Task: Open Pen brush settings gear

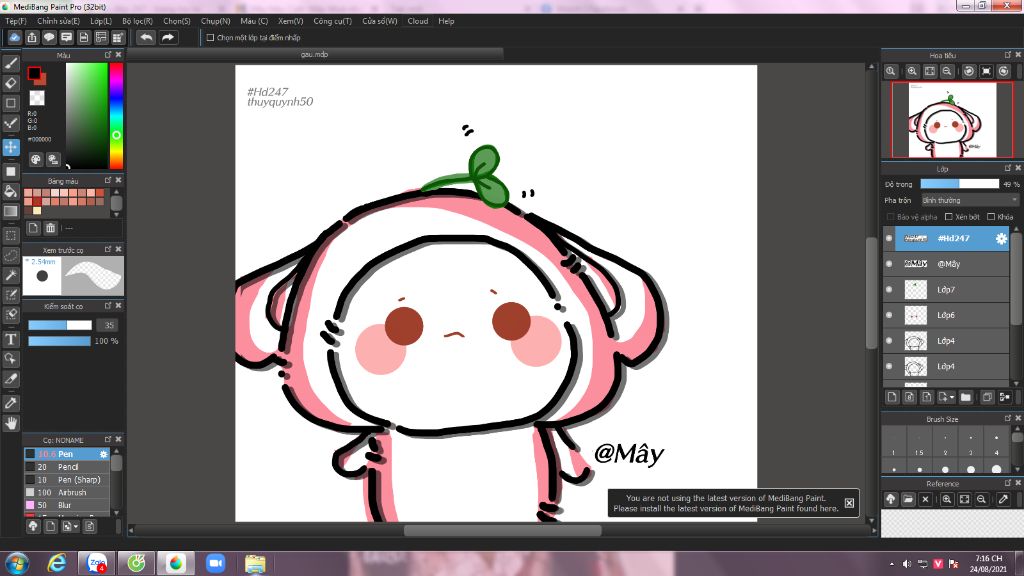Action: click(x=103, y=454)
